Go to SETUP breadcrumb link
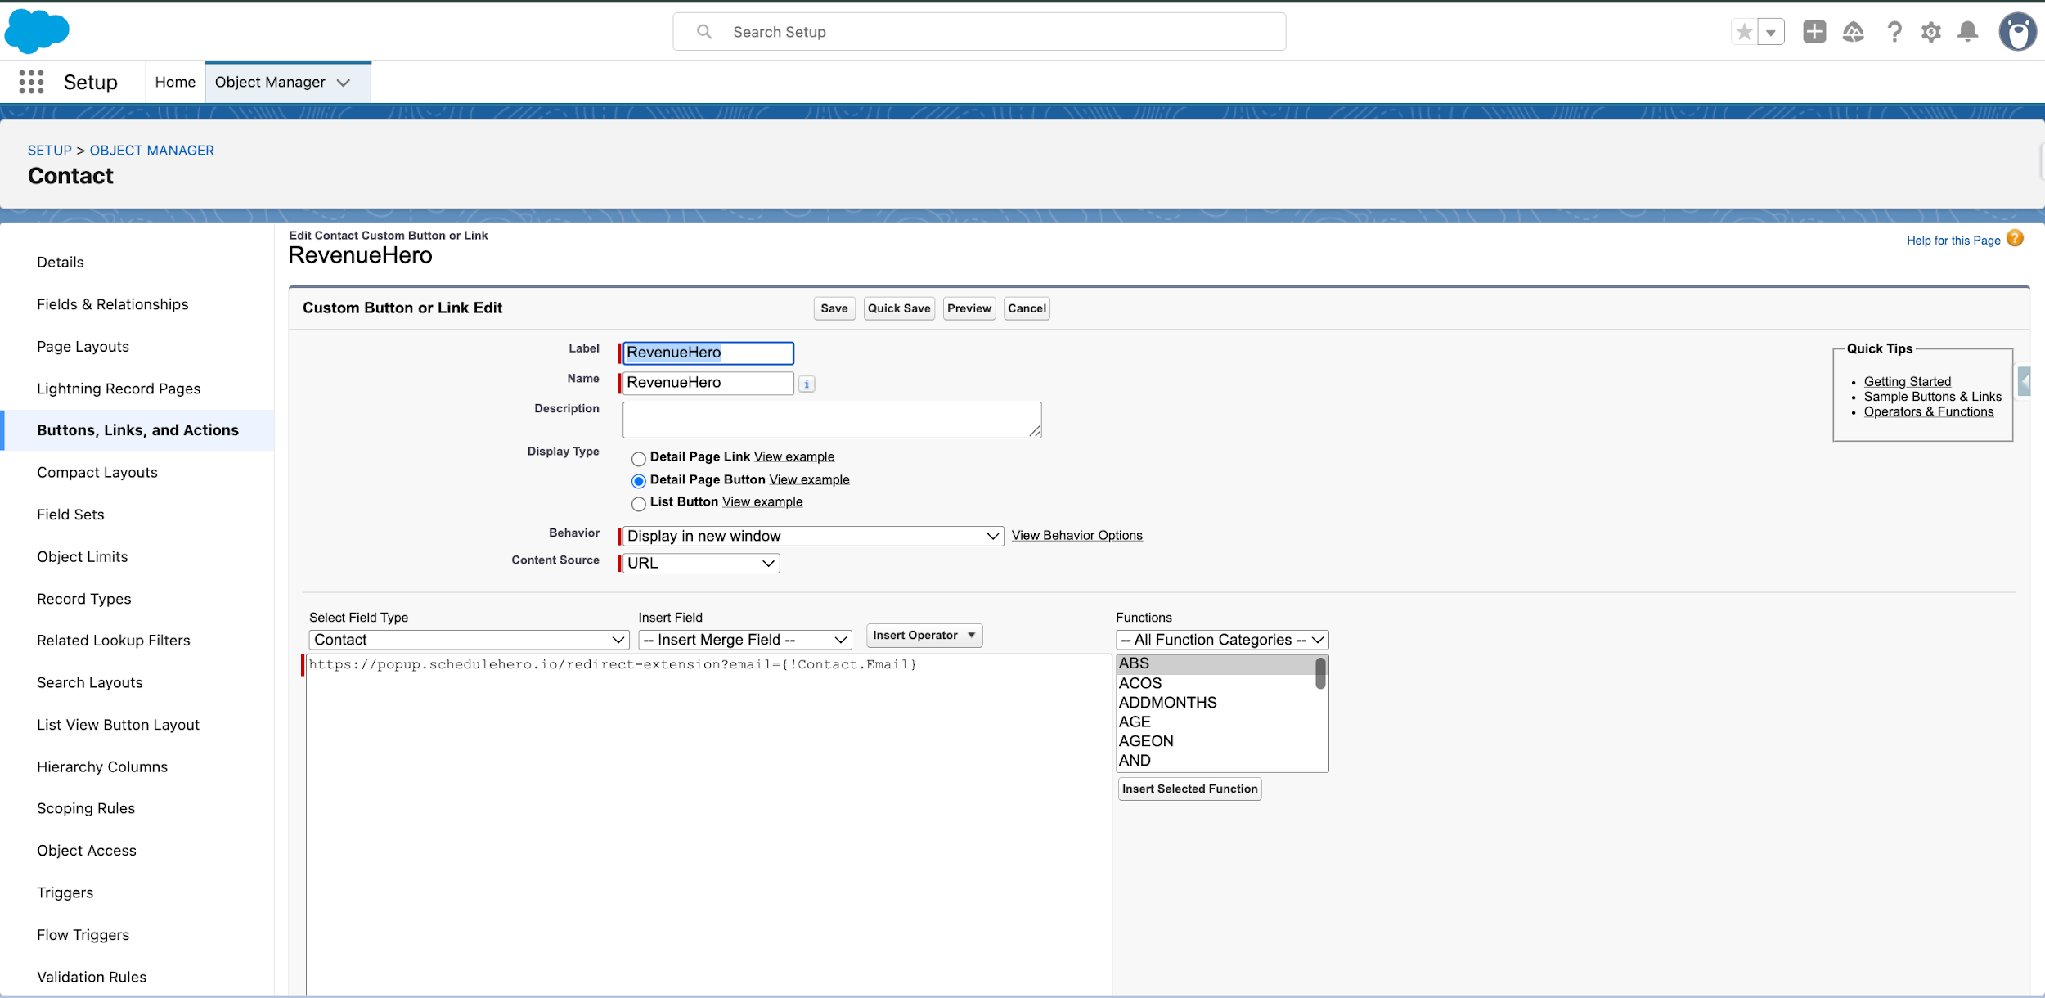 [50, 150]
